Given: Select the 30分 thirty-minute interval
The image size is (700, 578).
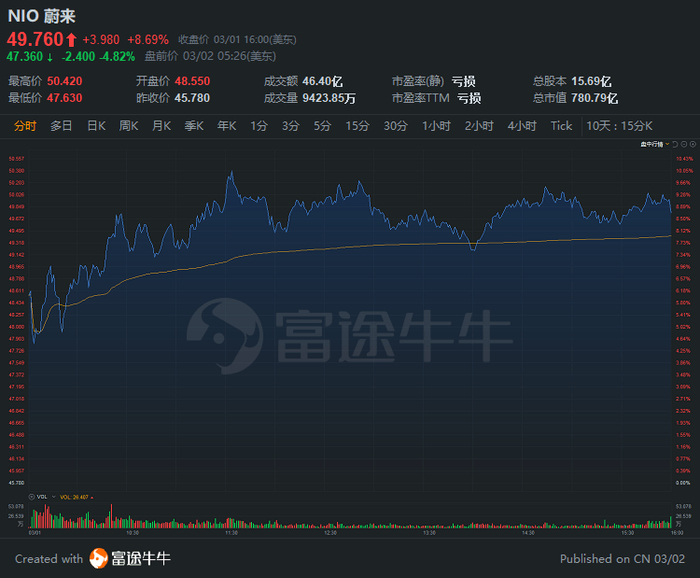Looking at the screenshot, I should pyautogui.click(x=396, y=126).
